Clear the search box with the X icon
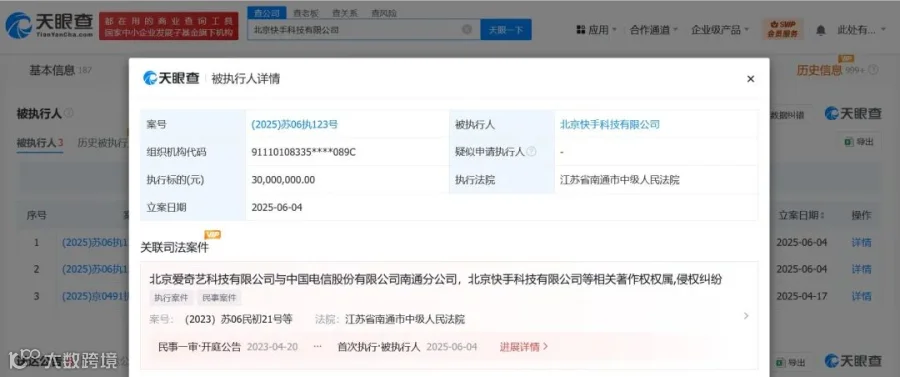 pos(467,29)
